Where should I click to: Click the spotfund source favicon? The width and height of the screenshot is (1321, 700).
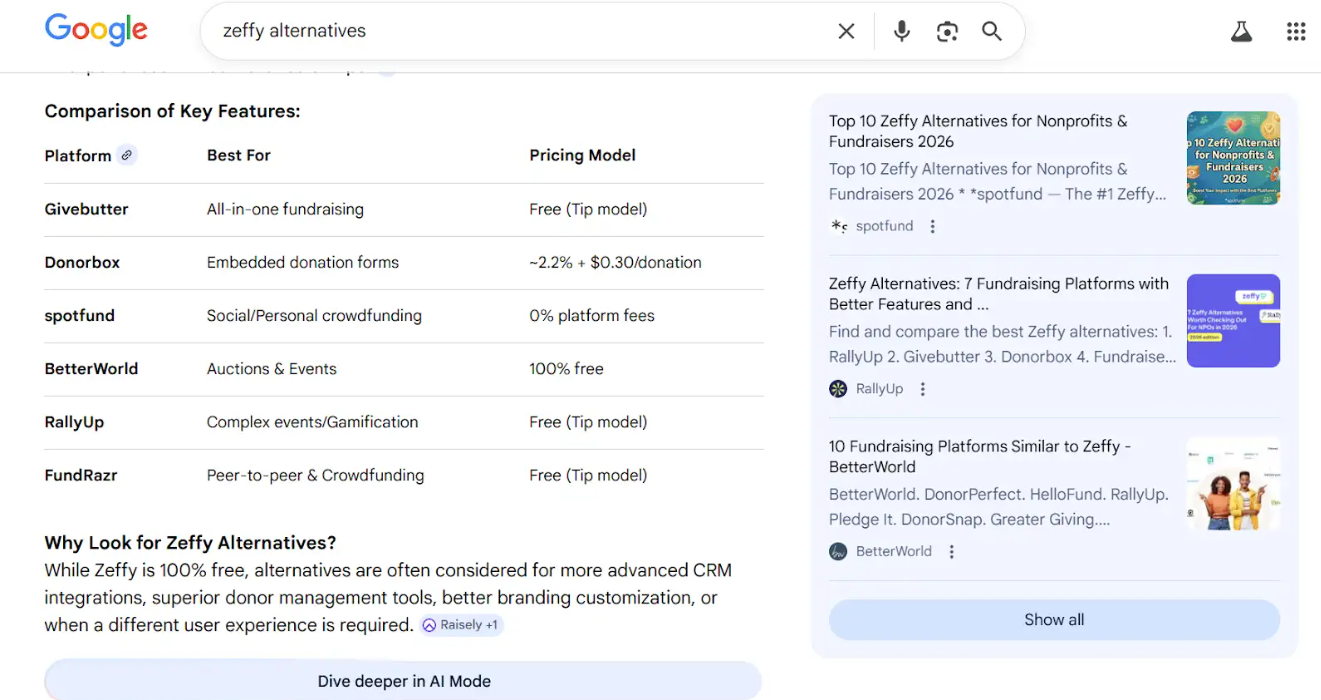(x=839, y=226)
